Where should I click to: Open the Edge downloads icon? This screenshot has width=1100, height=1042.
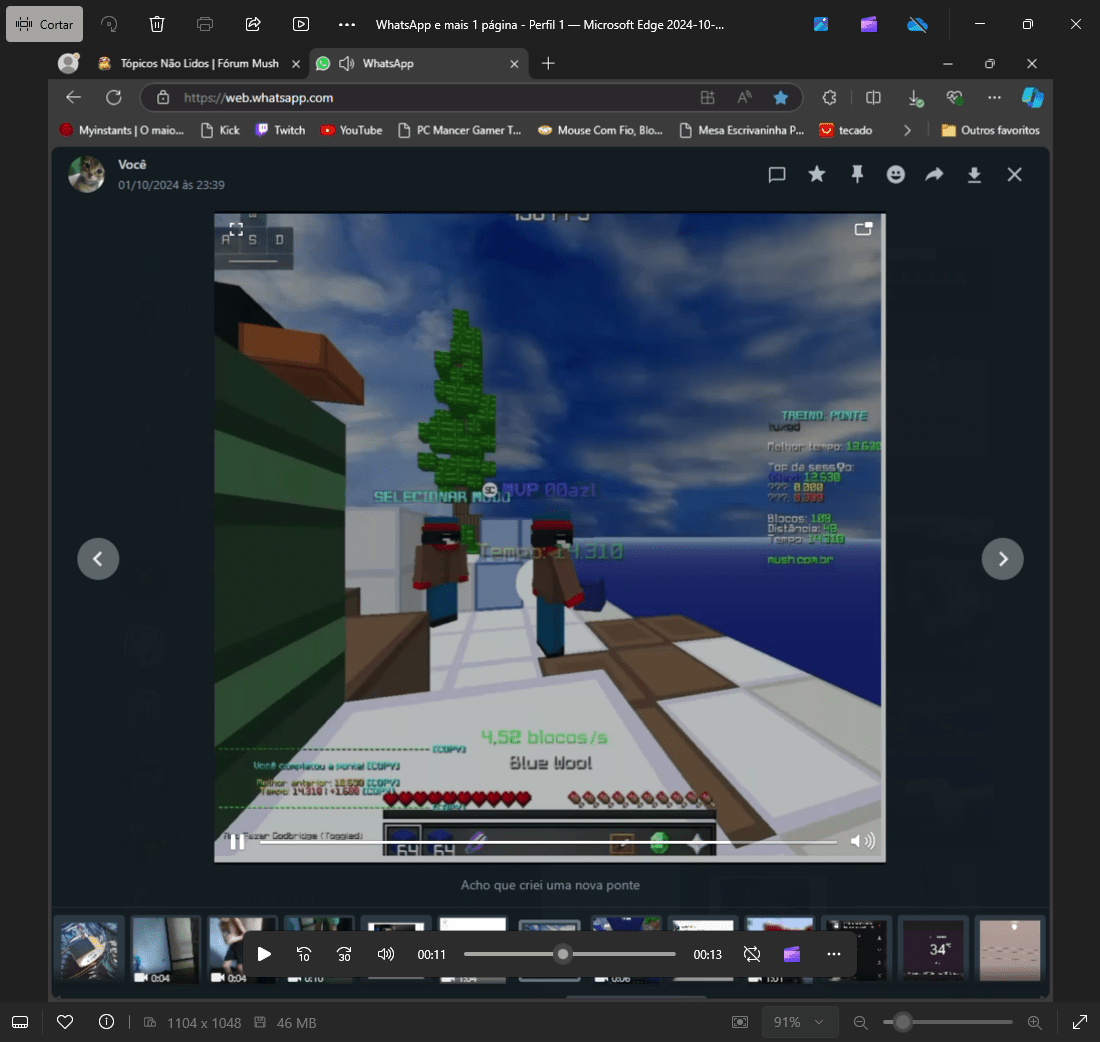click(915, 98)
